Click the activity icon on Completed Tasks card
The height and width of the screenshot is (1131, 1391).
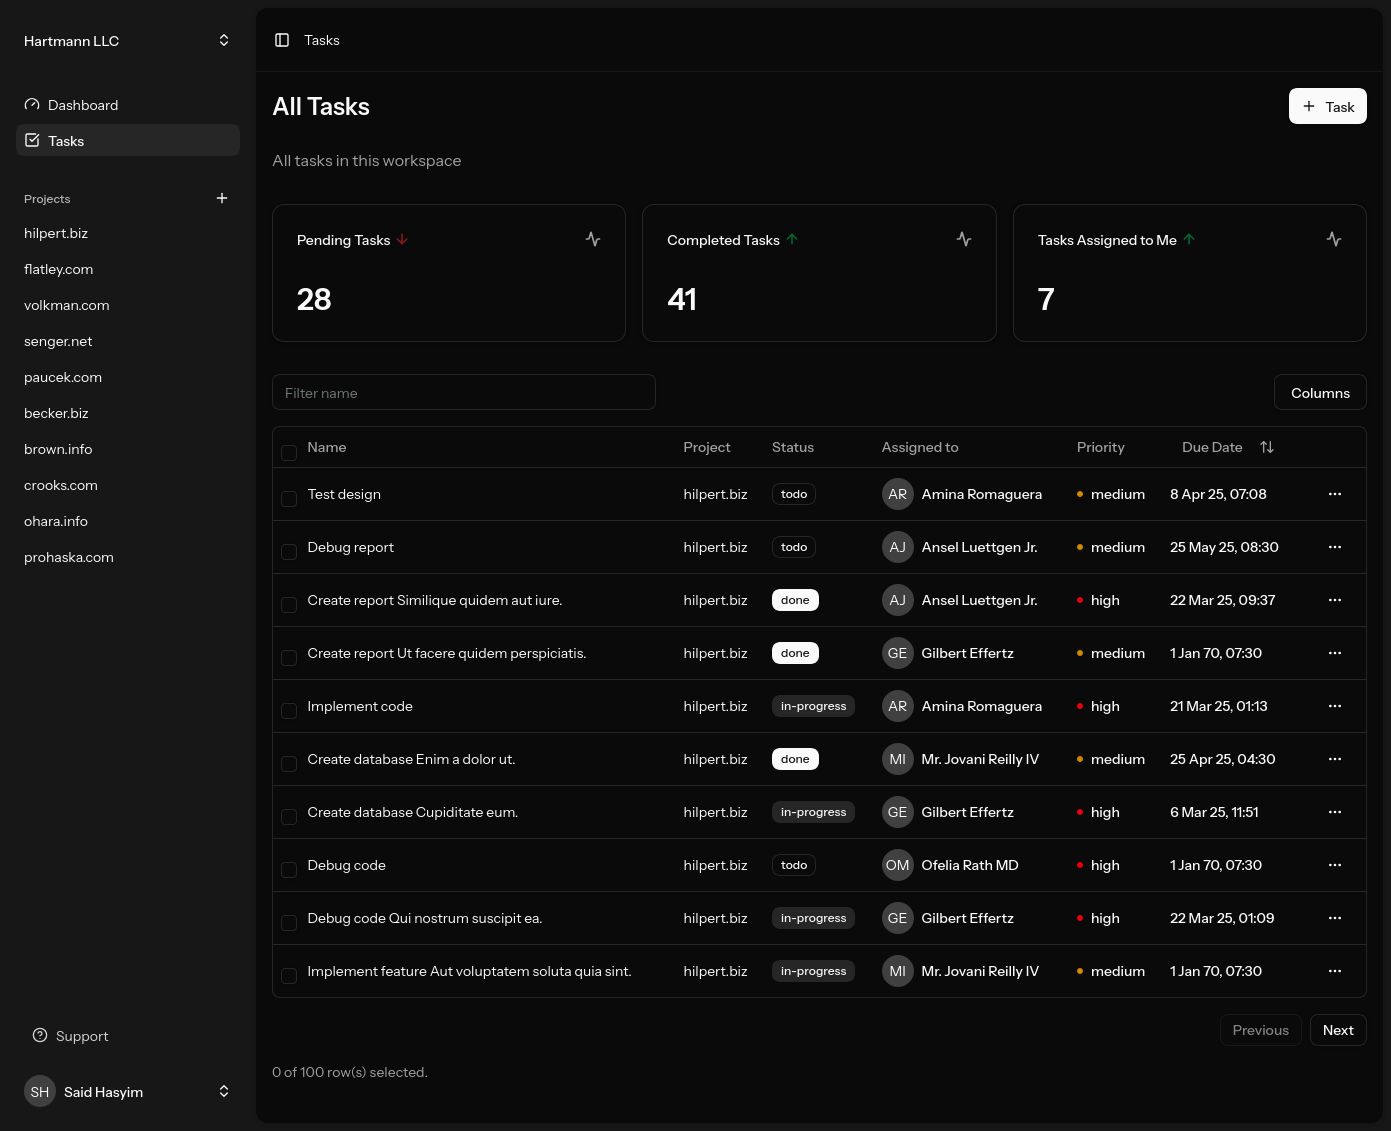pos(964,239)
